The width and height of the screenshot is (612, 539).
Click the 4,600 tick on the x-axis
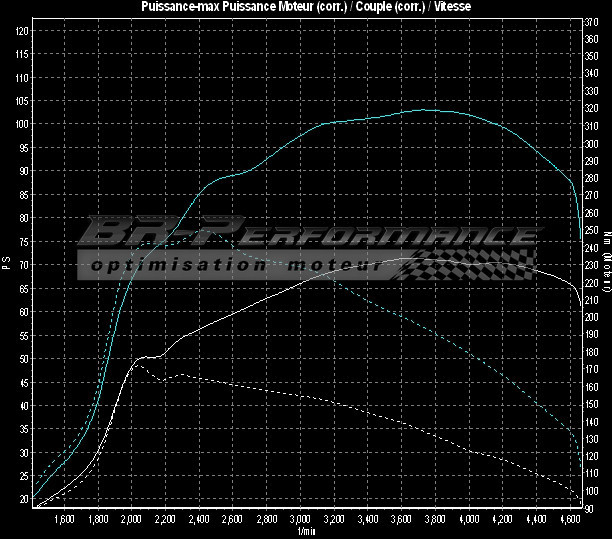tap(571, 520)
